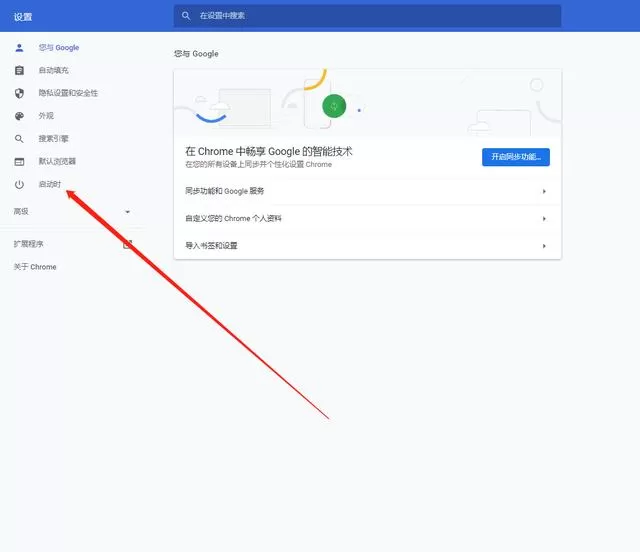Go to 隐私设置和安全性 section
The image size is (640, 552).
[x=68, y=93]
